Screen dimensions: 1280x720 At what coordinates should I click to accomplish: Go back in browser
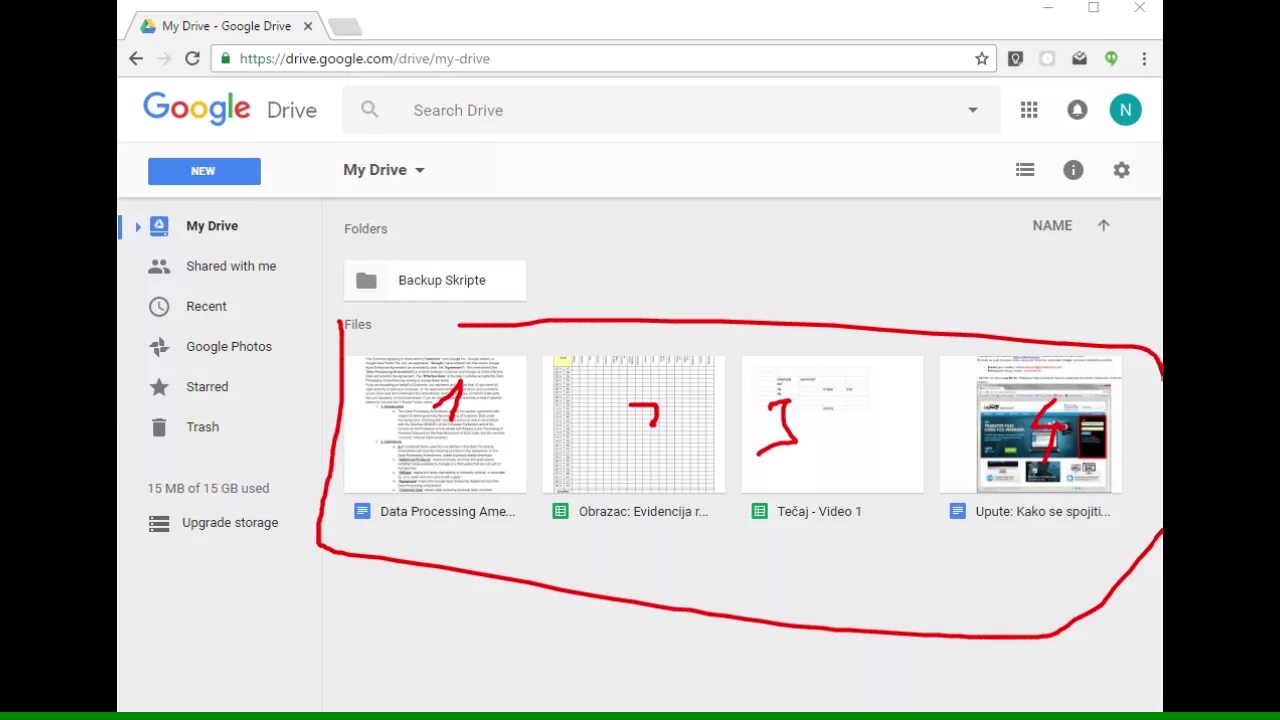click(136, 59)
